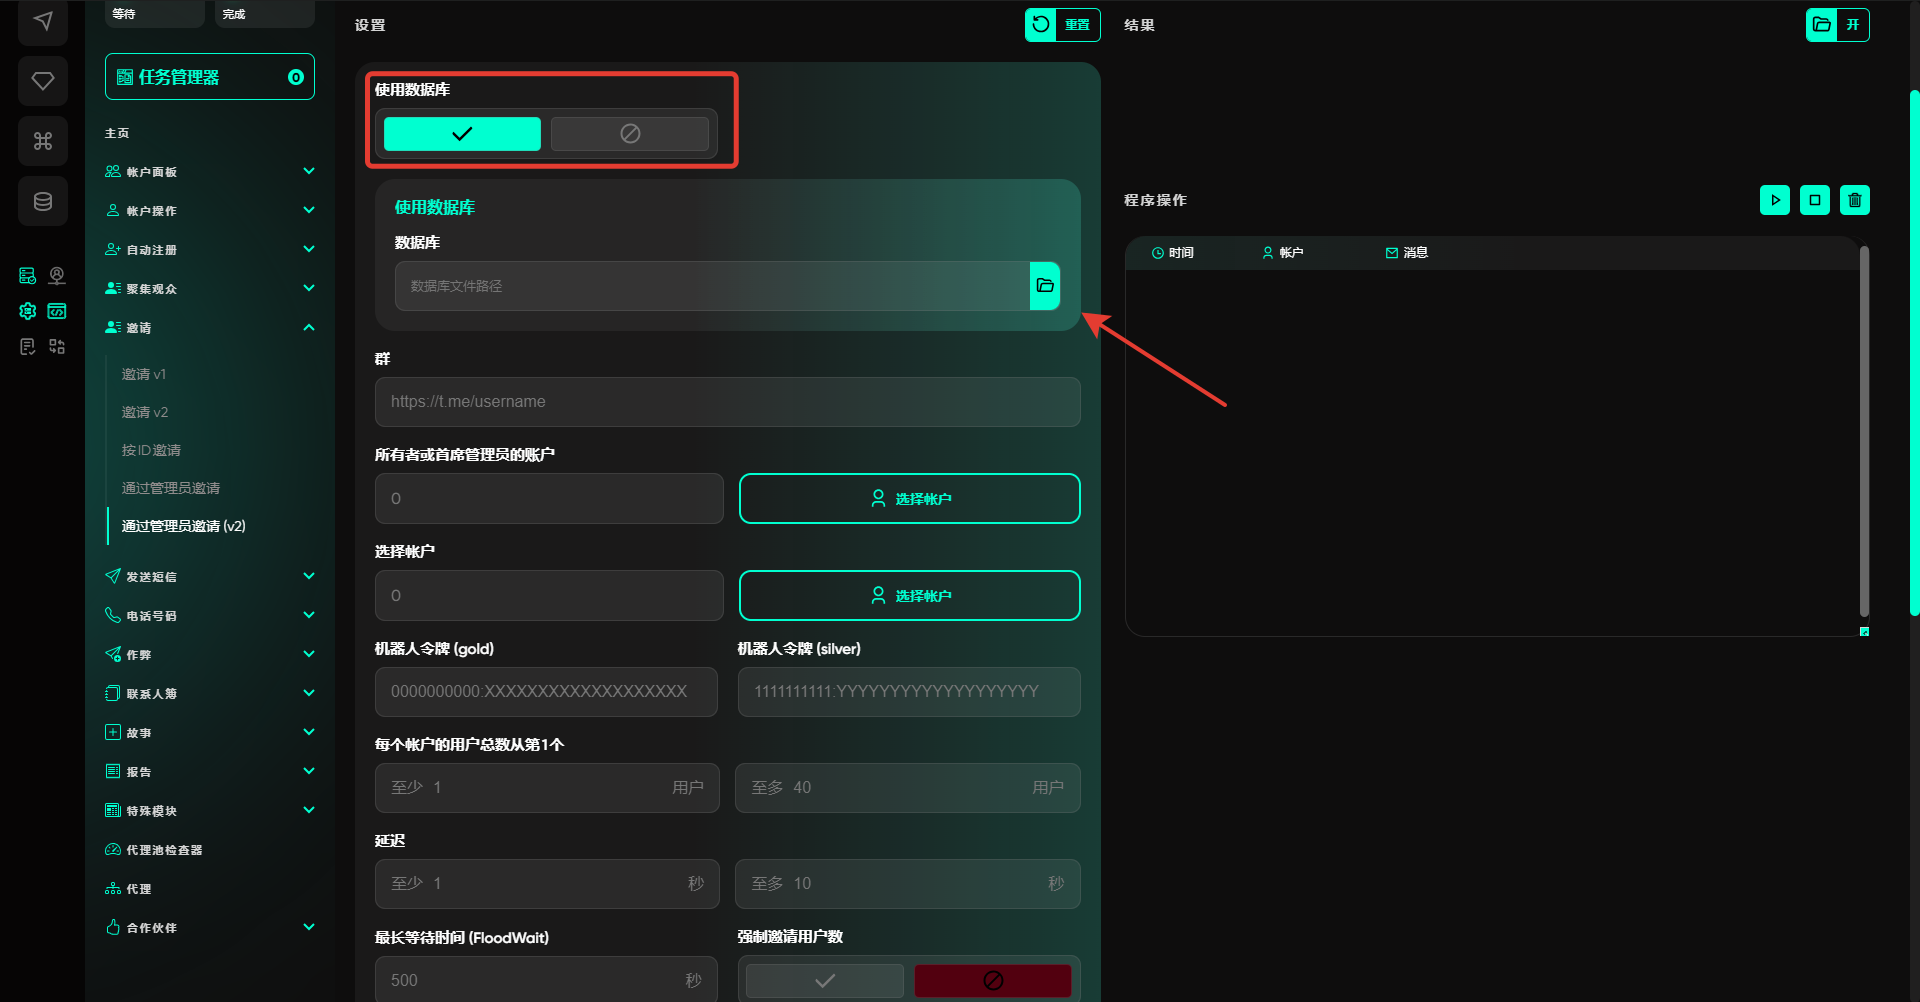Open the database stack icon in sidebar

point(43,201)
